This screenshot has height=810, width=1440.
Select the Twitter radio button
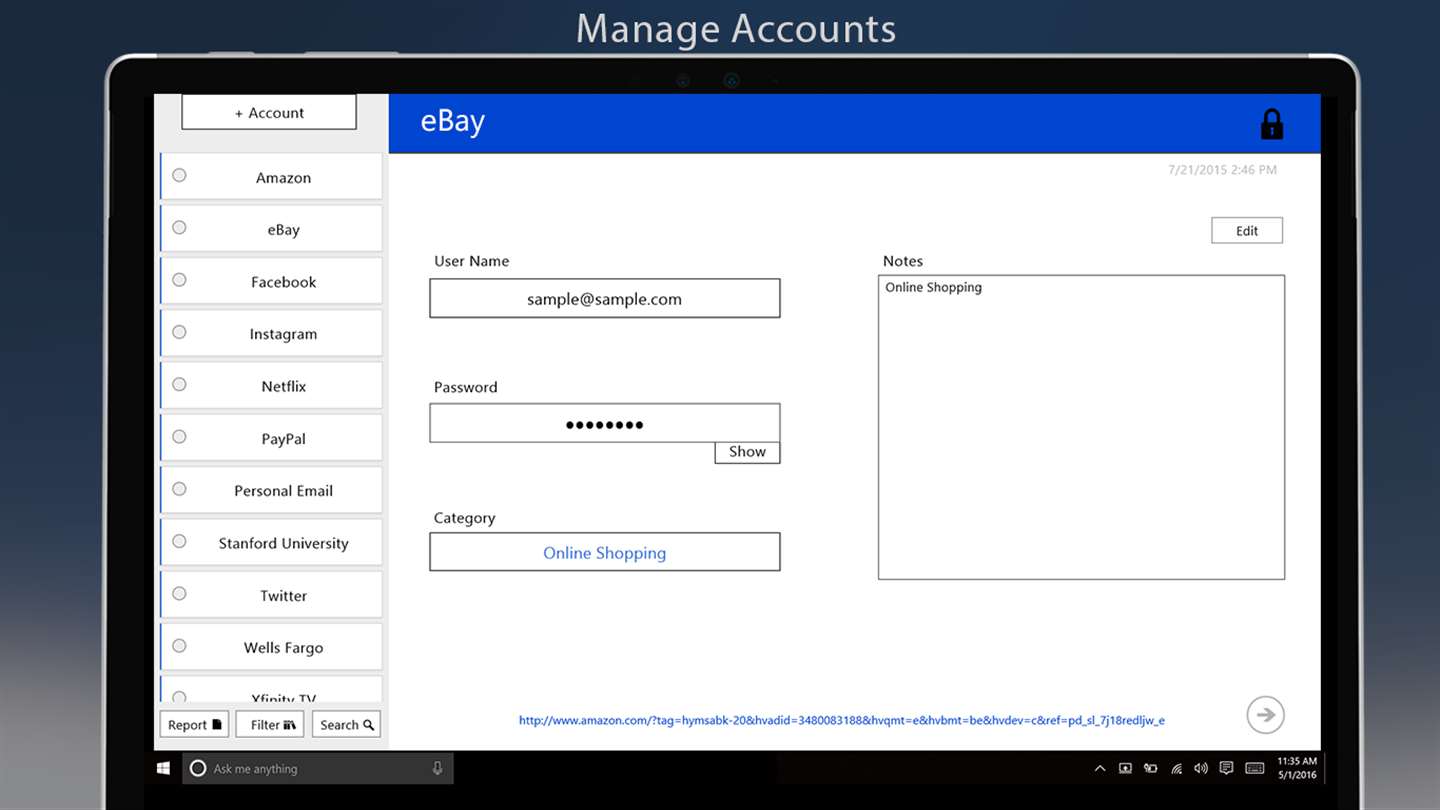click(179, 593)
